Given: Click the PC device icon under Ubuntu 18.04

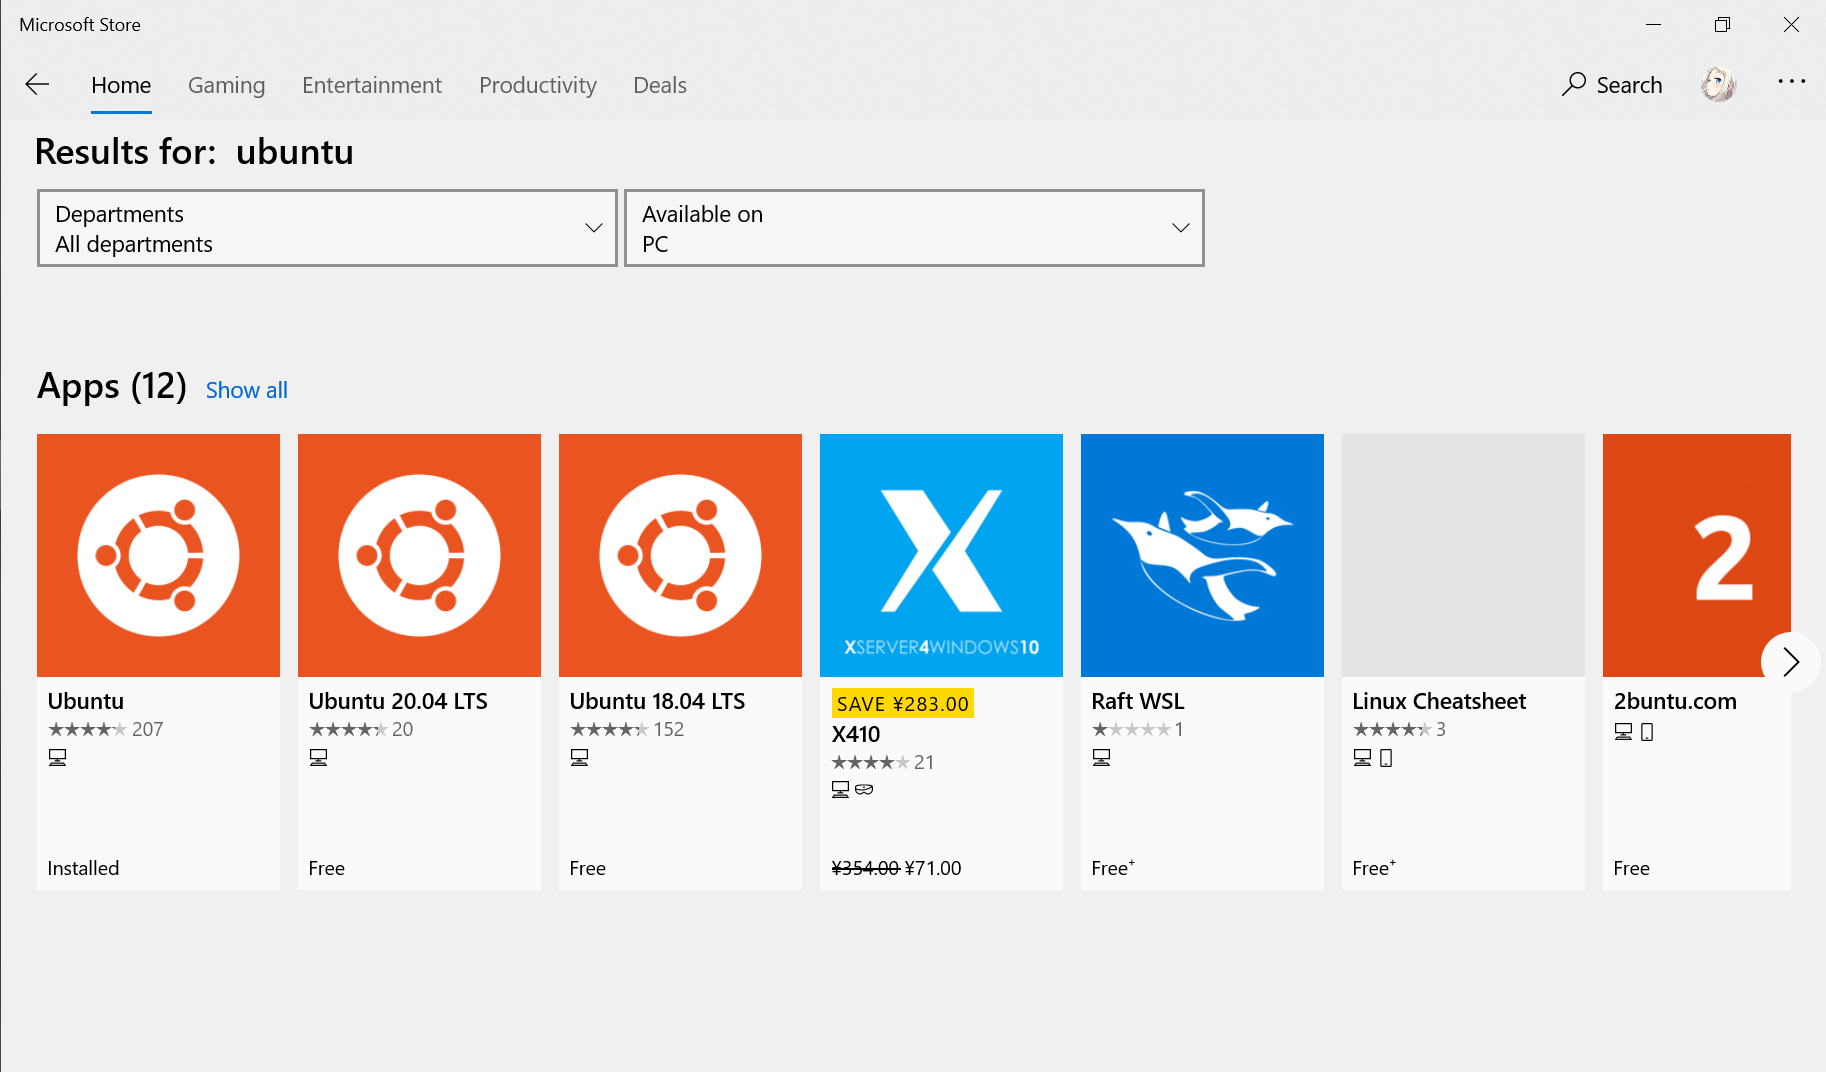Looking at the screenshot, I should (x=579, y=757).
